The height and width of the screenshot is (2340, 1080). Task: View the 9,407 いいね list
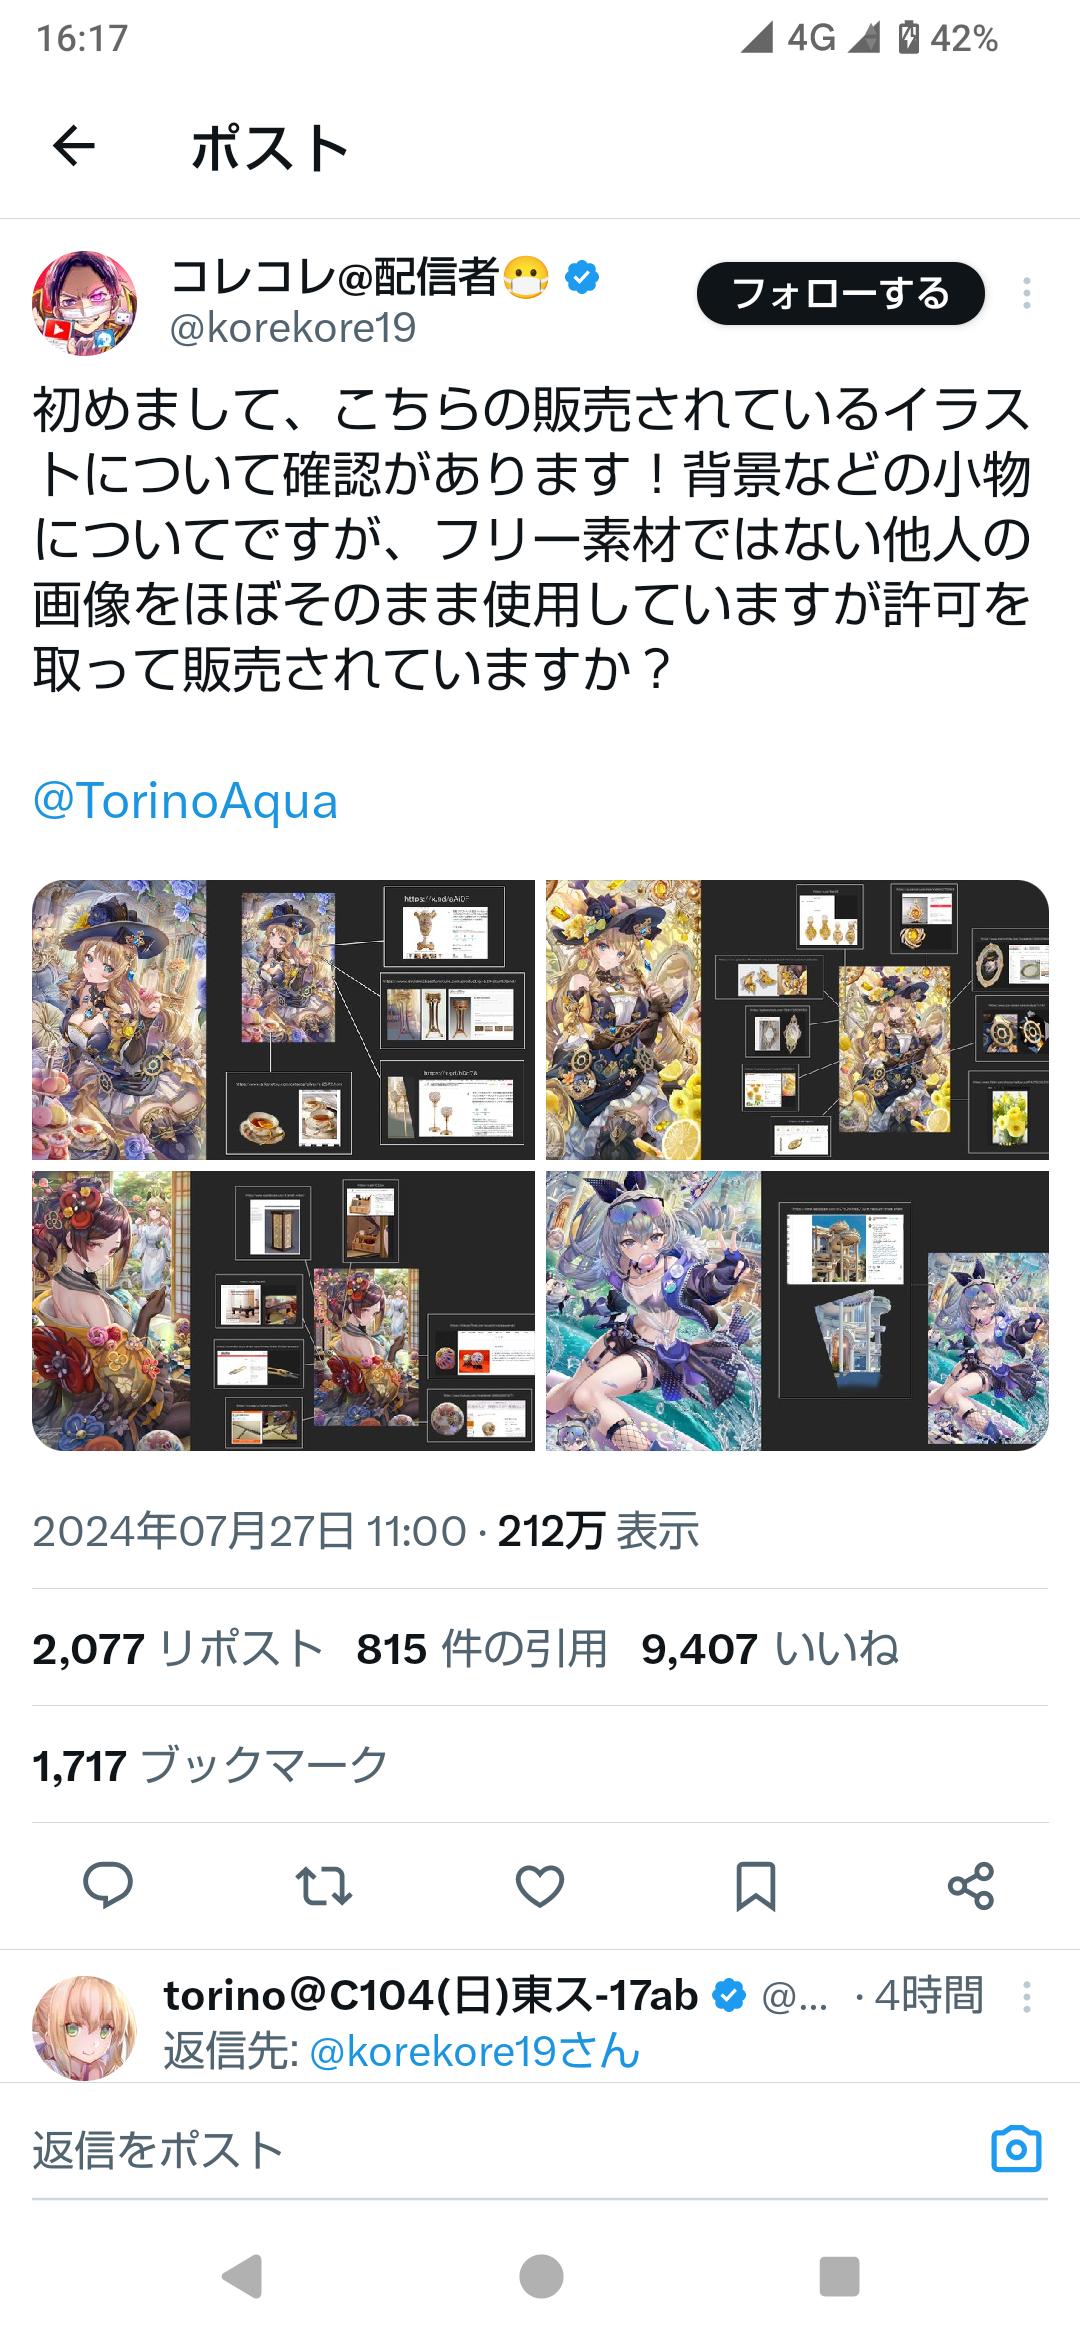point(770,1649)
